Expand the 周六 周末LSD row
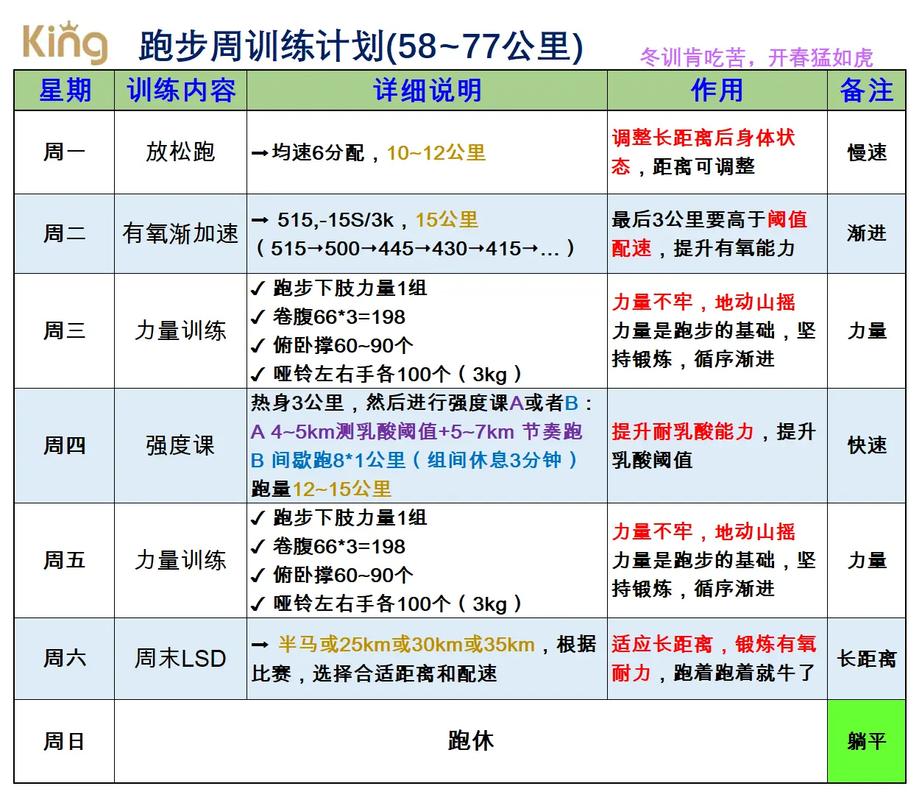This screenshot has height=800, width=922. click(180, 658)
